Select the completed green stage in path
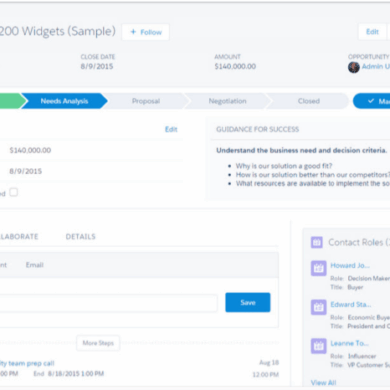Screen dimensions: 390x390 click(13, 101)
